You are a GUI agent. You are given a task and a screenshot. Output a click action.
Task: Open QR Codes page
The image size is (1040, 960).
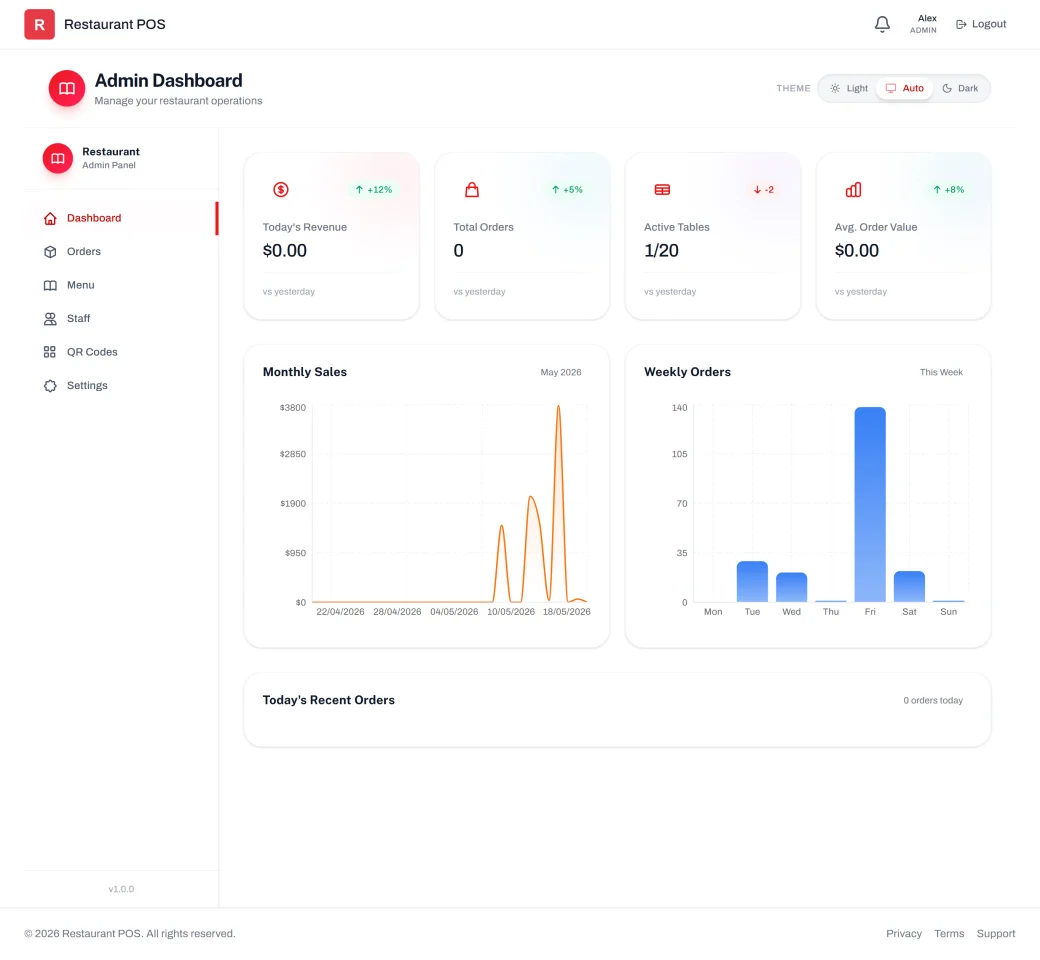point(121,352)
